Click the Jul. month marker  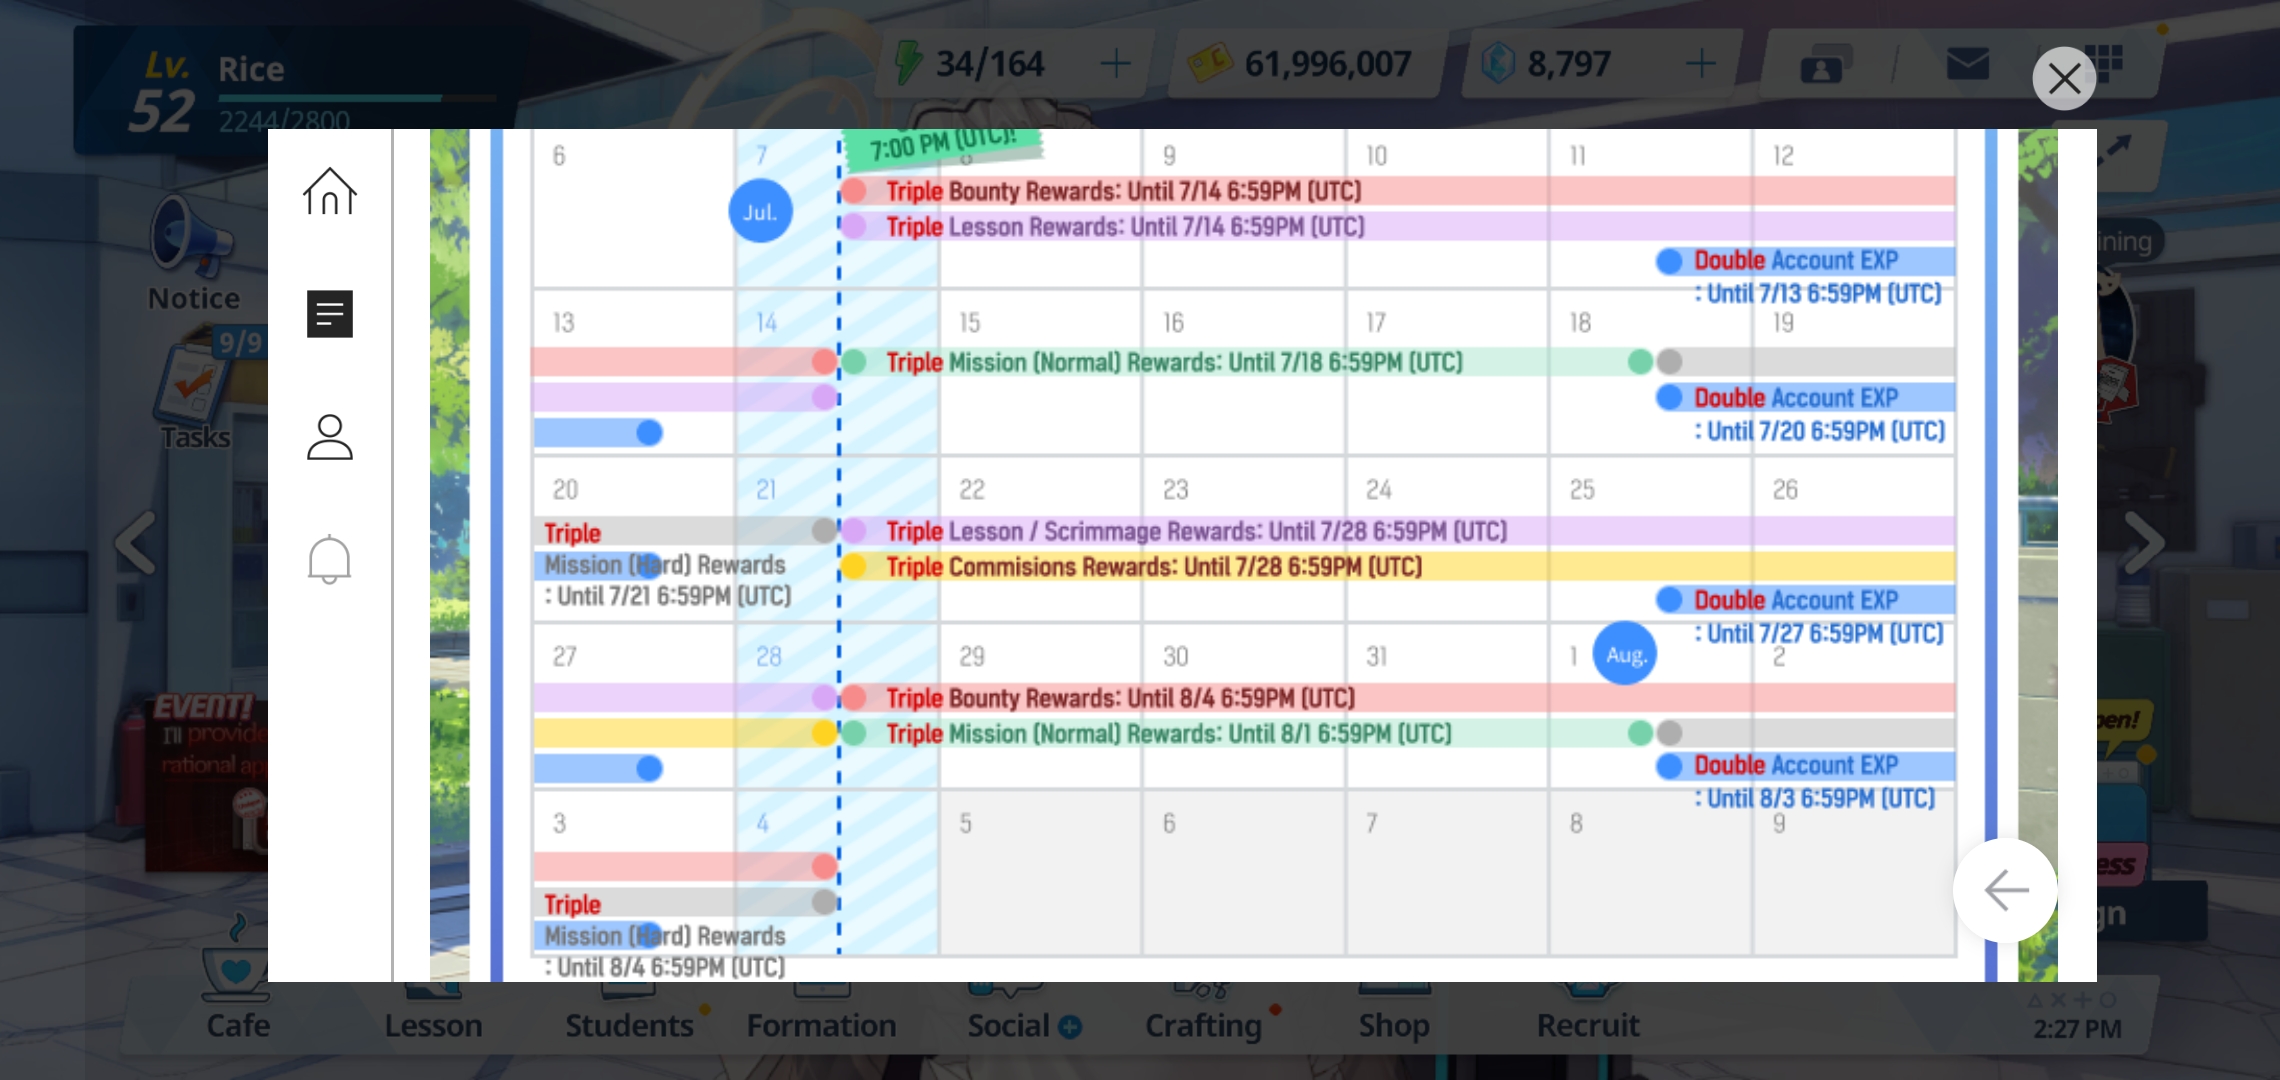pos(760,211)
